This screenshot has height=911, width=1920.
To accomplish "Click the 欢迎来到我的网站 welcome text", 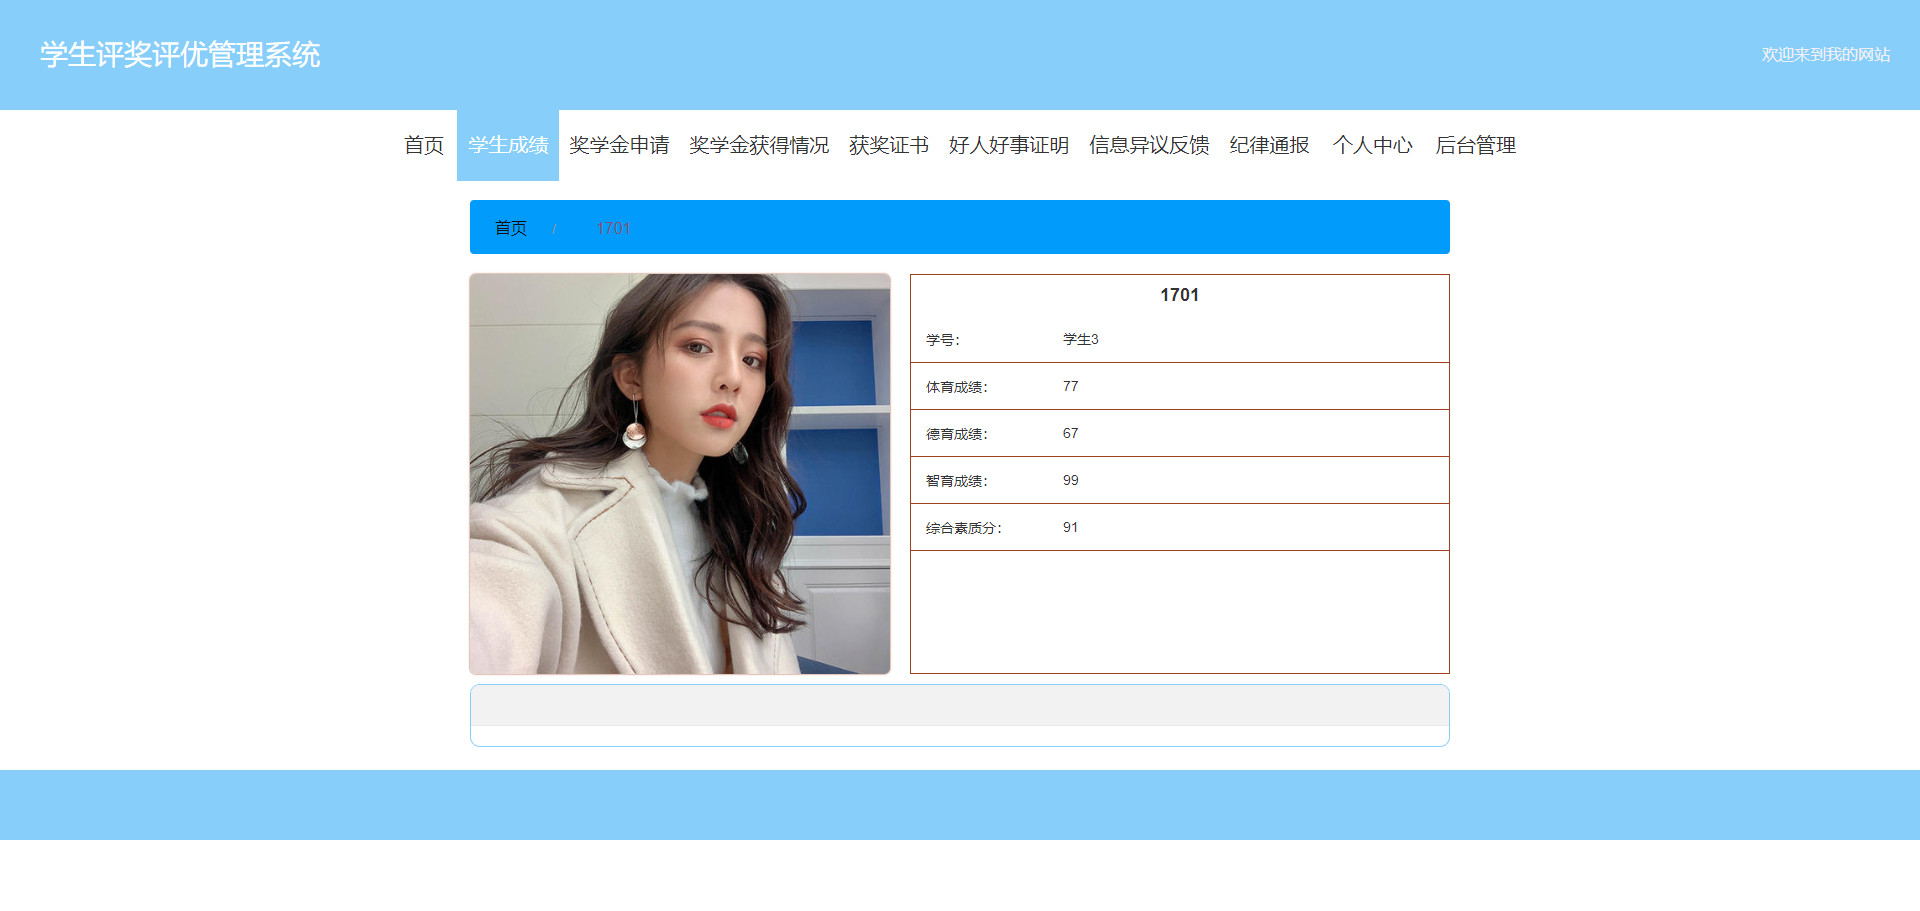I will click(x=1826, y=54).
